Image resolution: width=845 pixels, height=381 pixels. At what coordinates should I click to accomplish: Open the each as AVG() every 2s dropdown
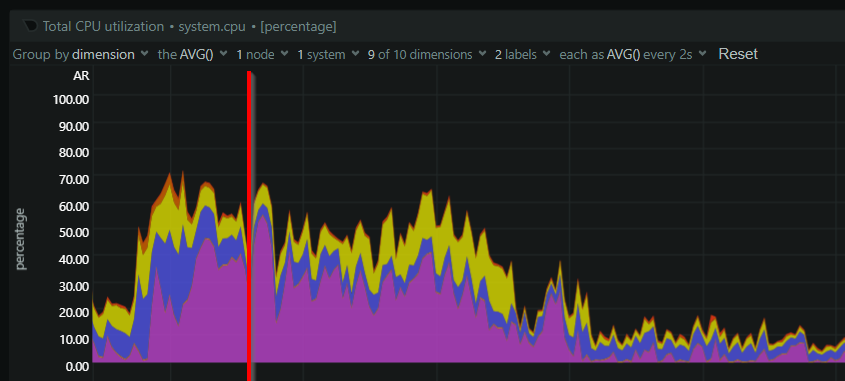633,54
